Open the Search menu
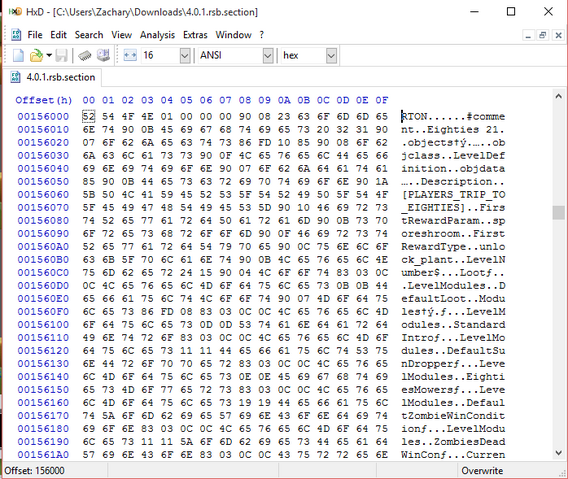Screen dimensions: 568x479 pyautogui.click(x=89, y=35)
